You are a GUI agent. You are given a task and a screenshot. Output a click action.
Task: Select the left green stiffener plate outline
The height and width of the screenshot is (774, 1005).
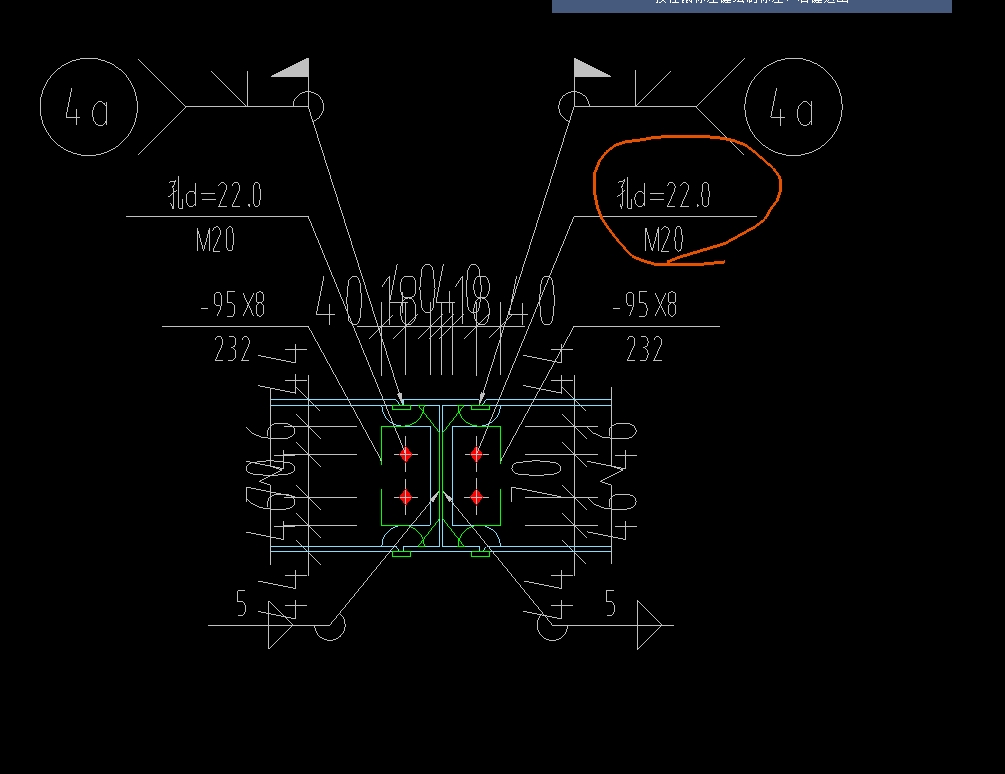(x=406, y=475)
